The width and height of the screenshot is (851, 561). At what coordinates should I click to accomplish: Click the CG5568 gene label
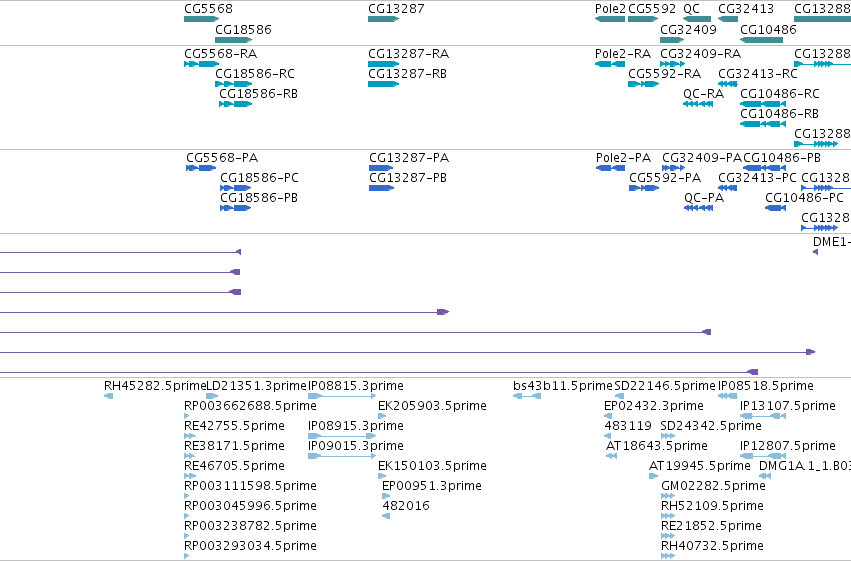coord(208,9)
